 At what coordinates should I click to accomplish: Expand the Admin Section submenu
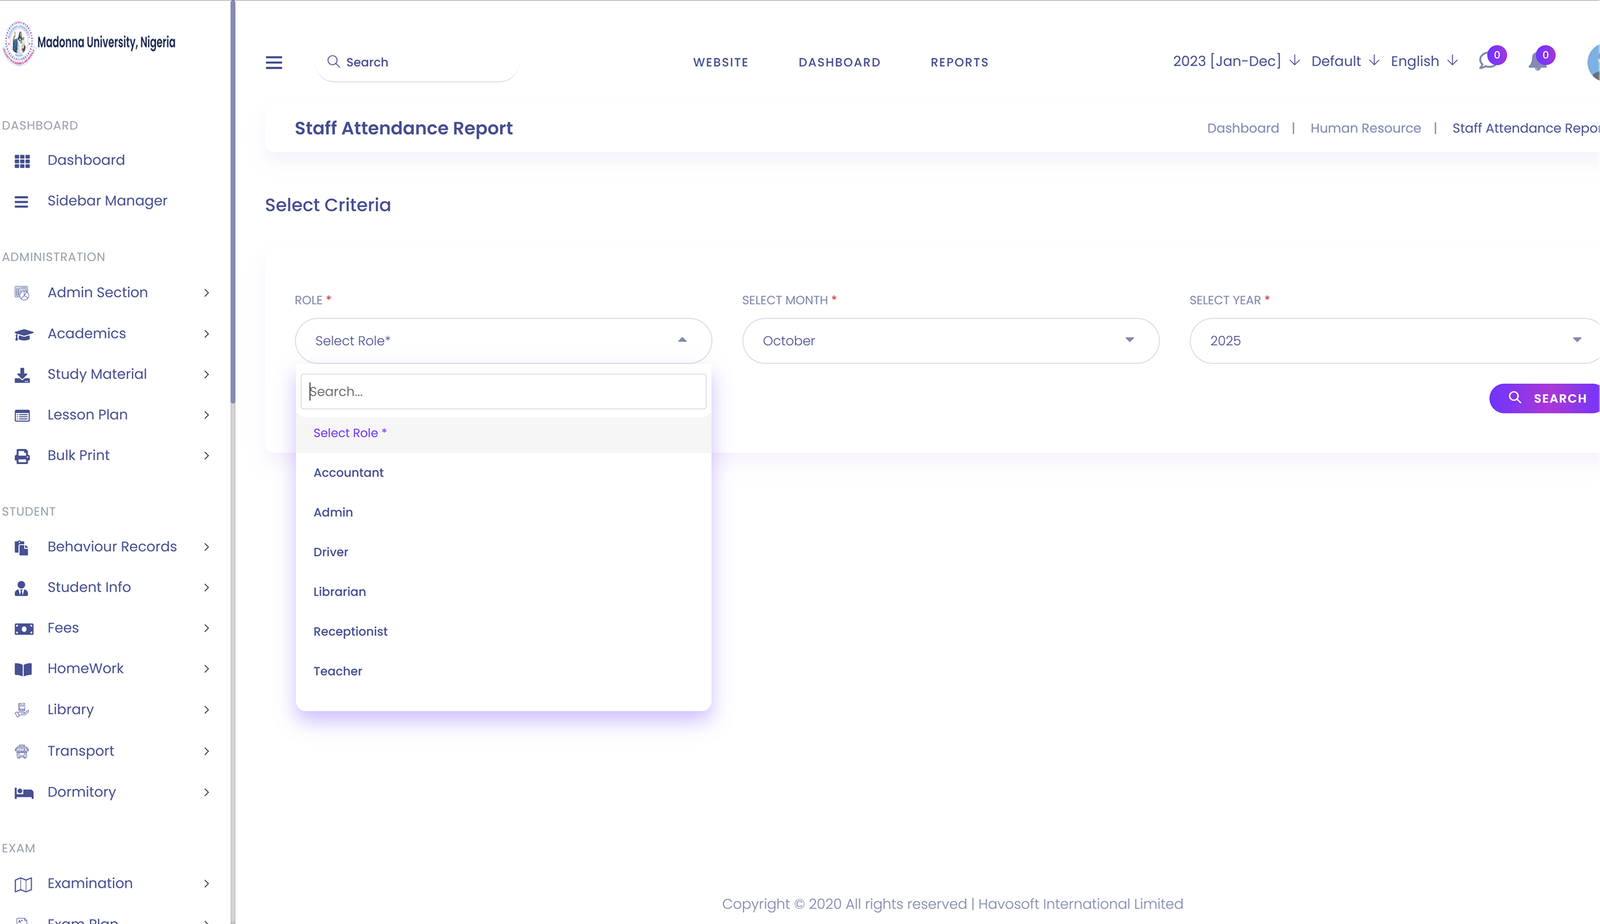206,293
